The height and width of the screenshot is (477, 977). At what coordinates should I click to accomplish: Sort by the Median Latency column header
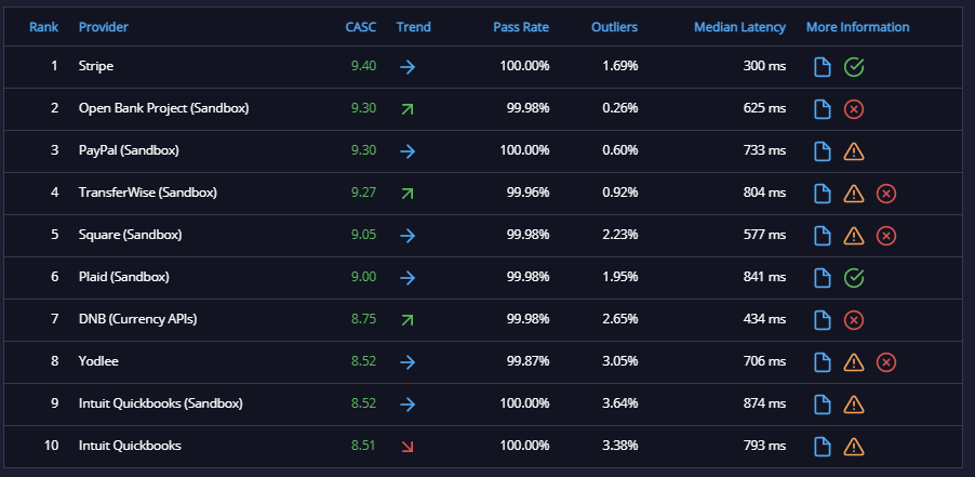(740, 27)
